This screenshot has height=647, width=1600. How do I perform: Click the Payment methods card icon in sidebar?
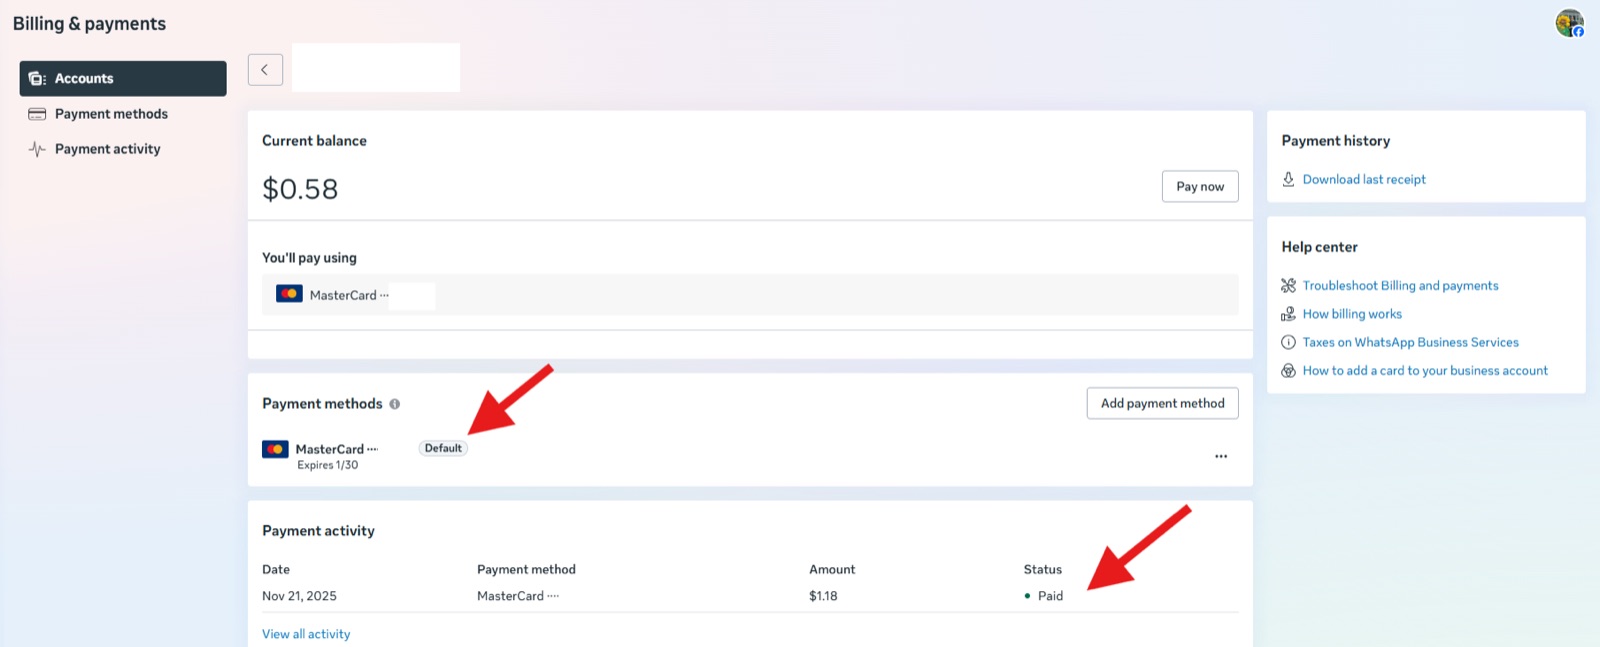(x=37, y=114)
